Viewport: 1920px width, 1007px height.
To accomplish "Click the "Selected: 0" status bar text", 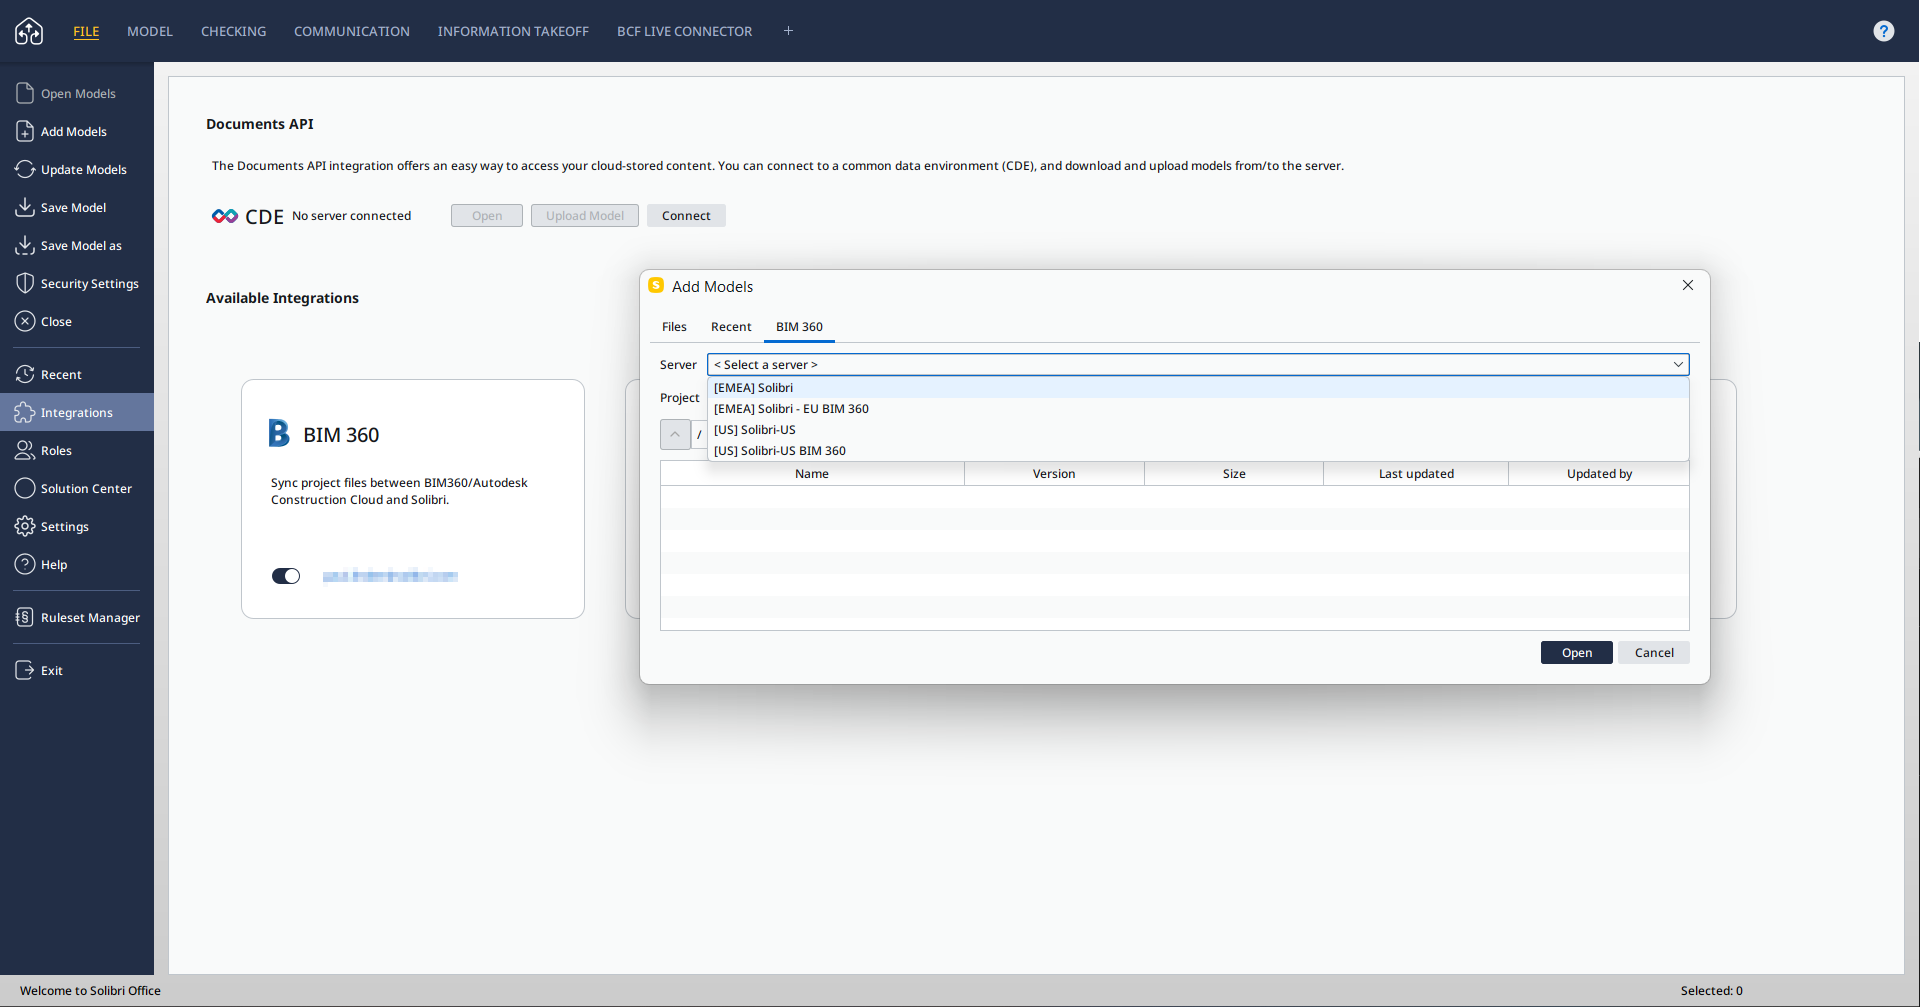I will coord(1711,991).
